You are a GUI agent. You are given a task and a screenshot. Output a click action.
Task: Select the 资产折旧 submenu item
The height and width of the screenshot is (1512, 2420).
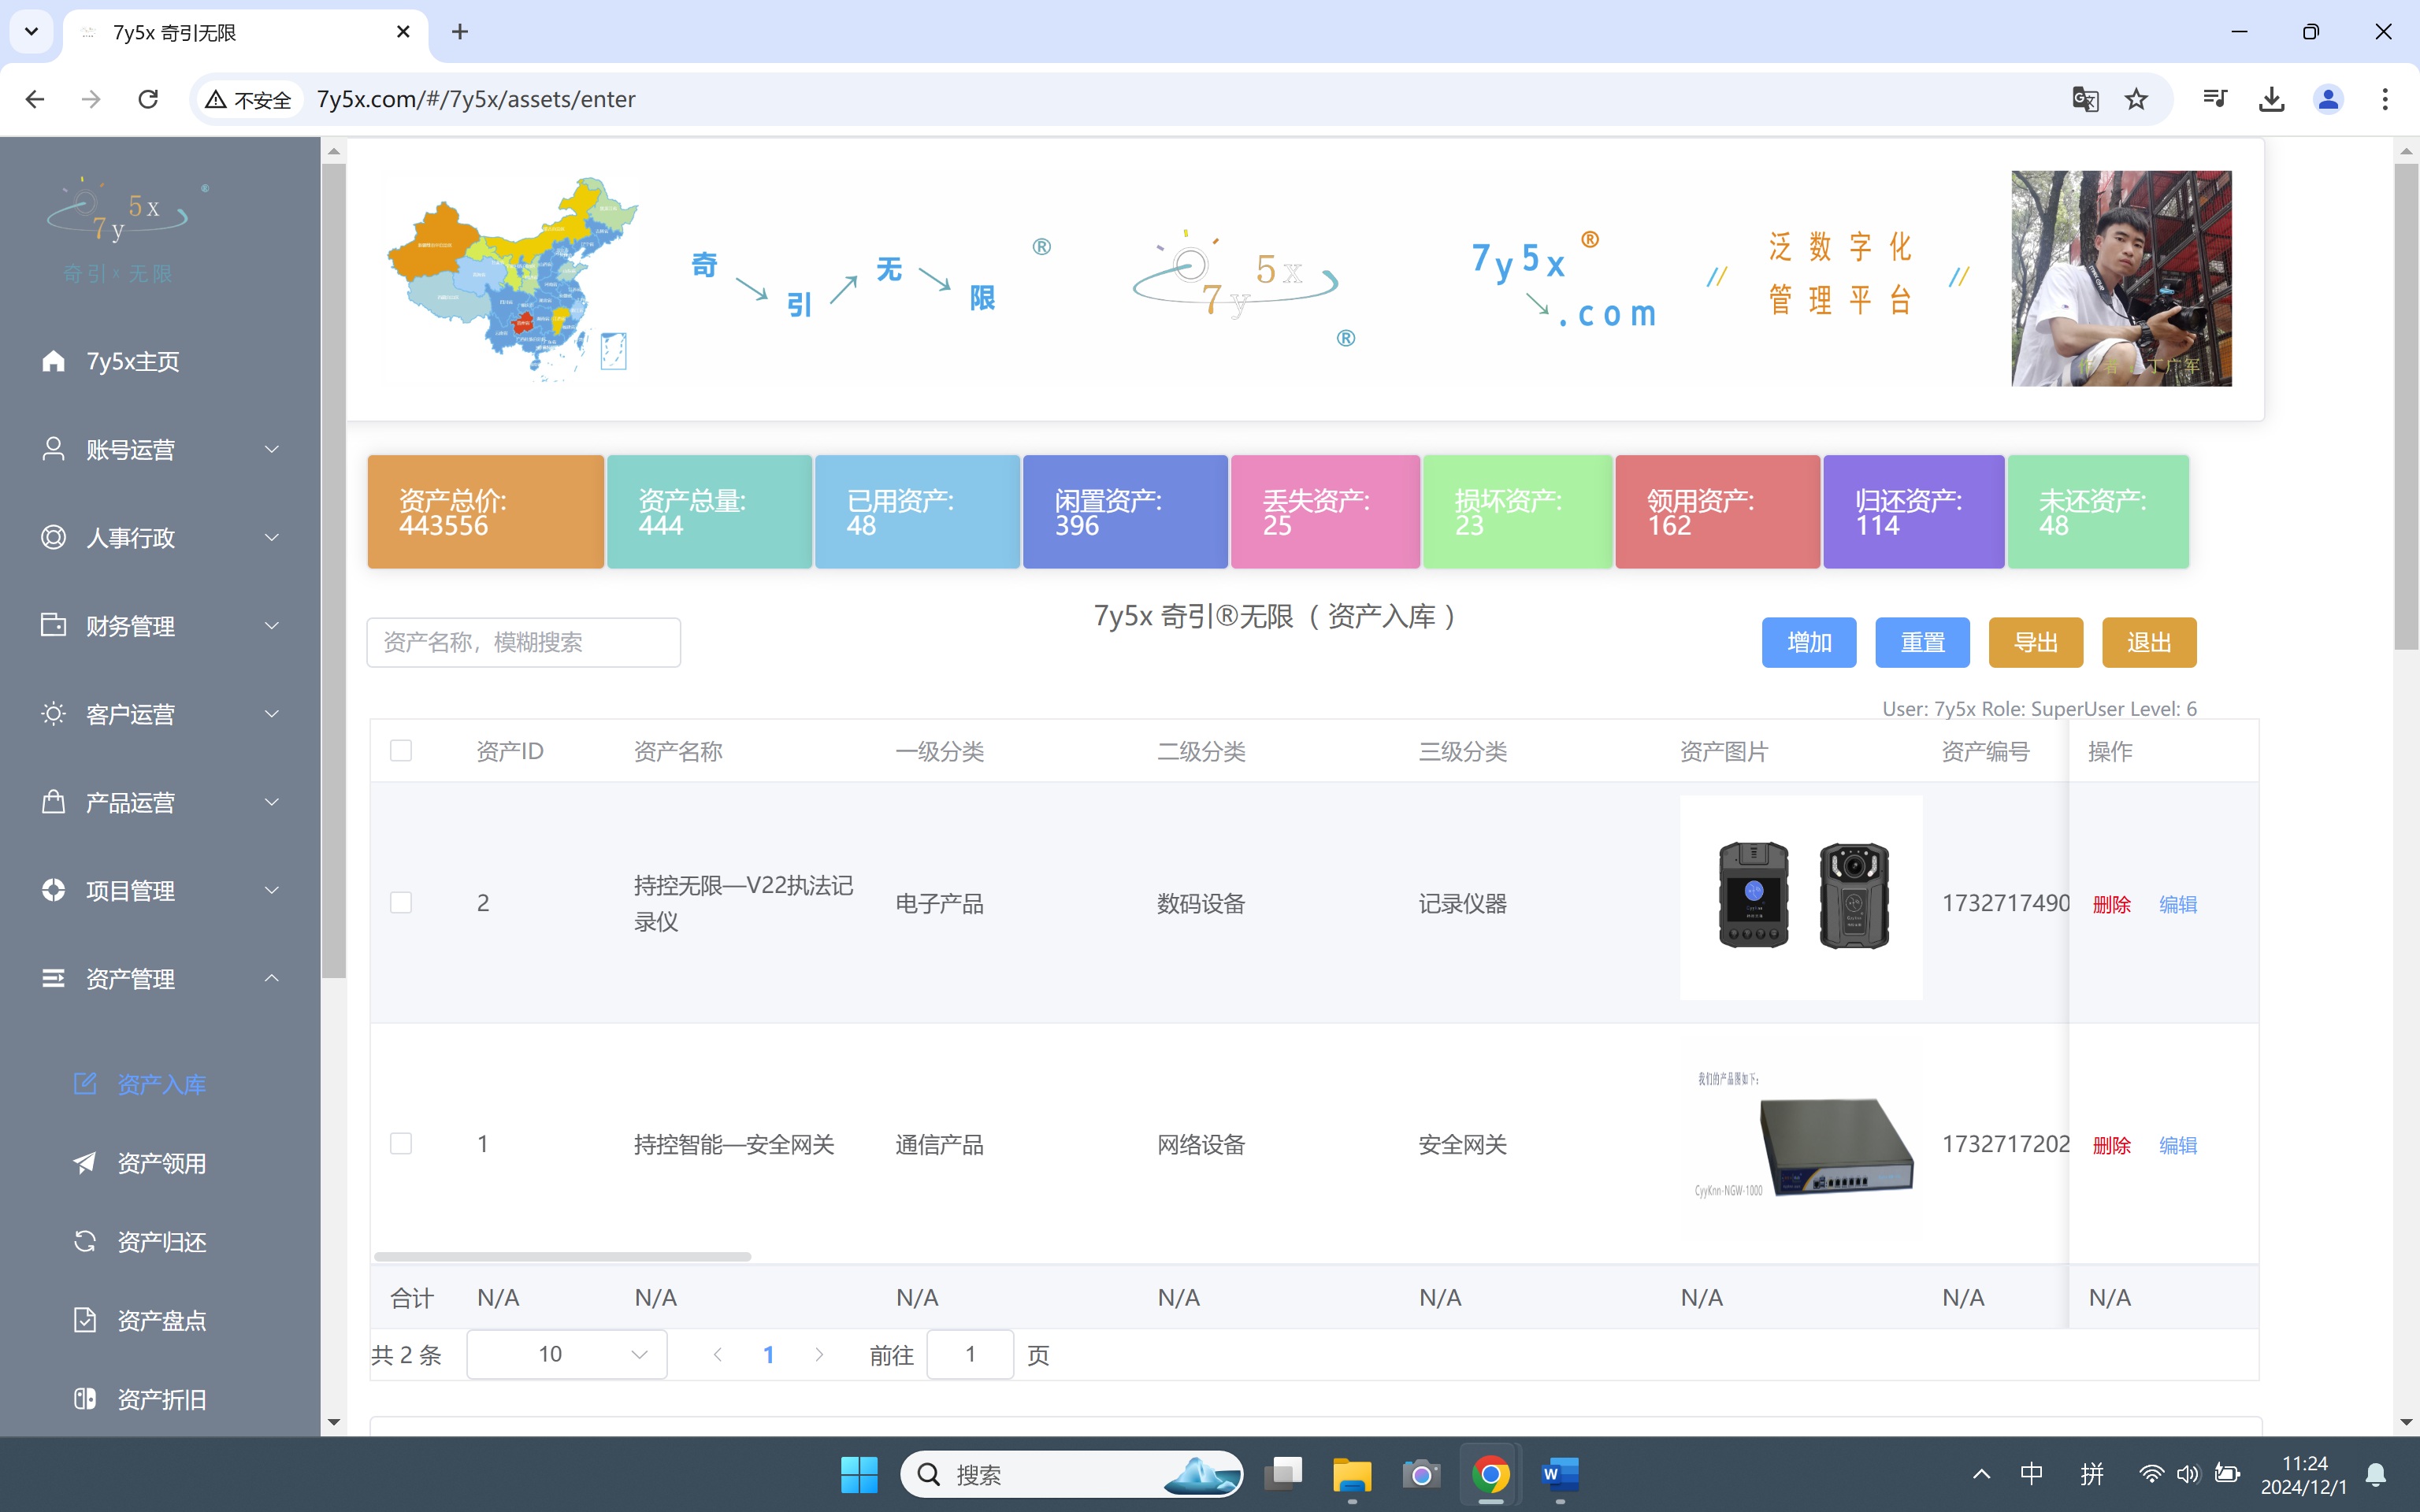click(x=161, y=1399)
